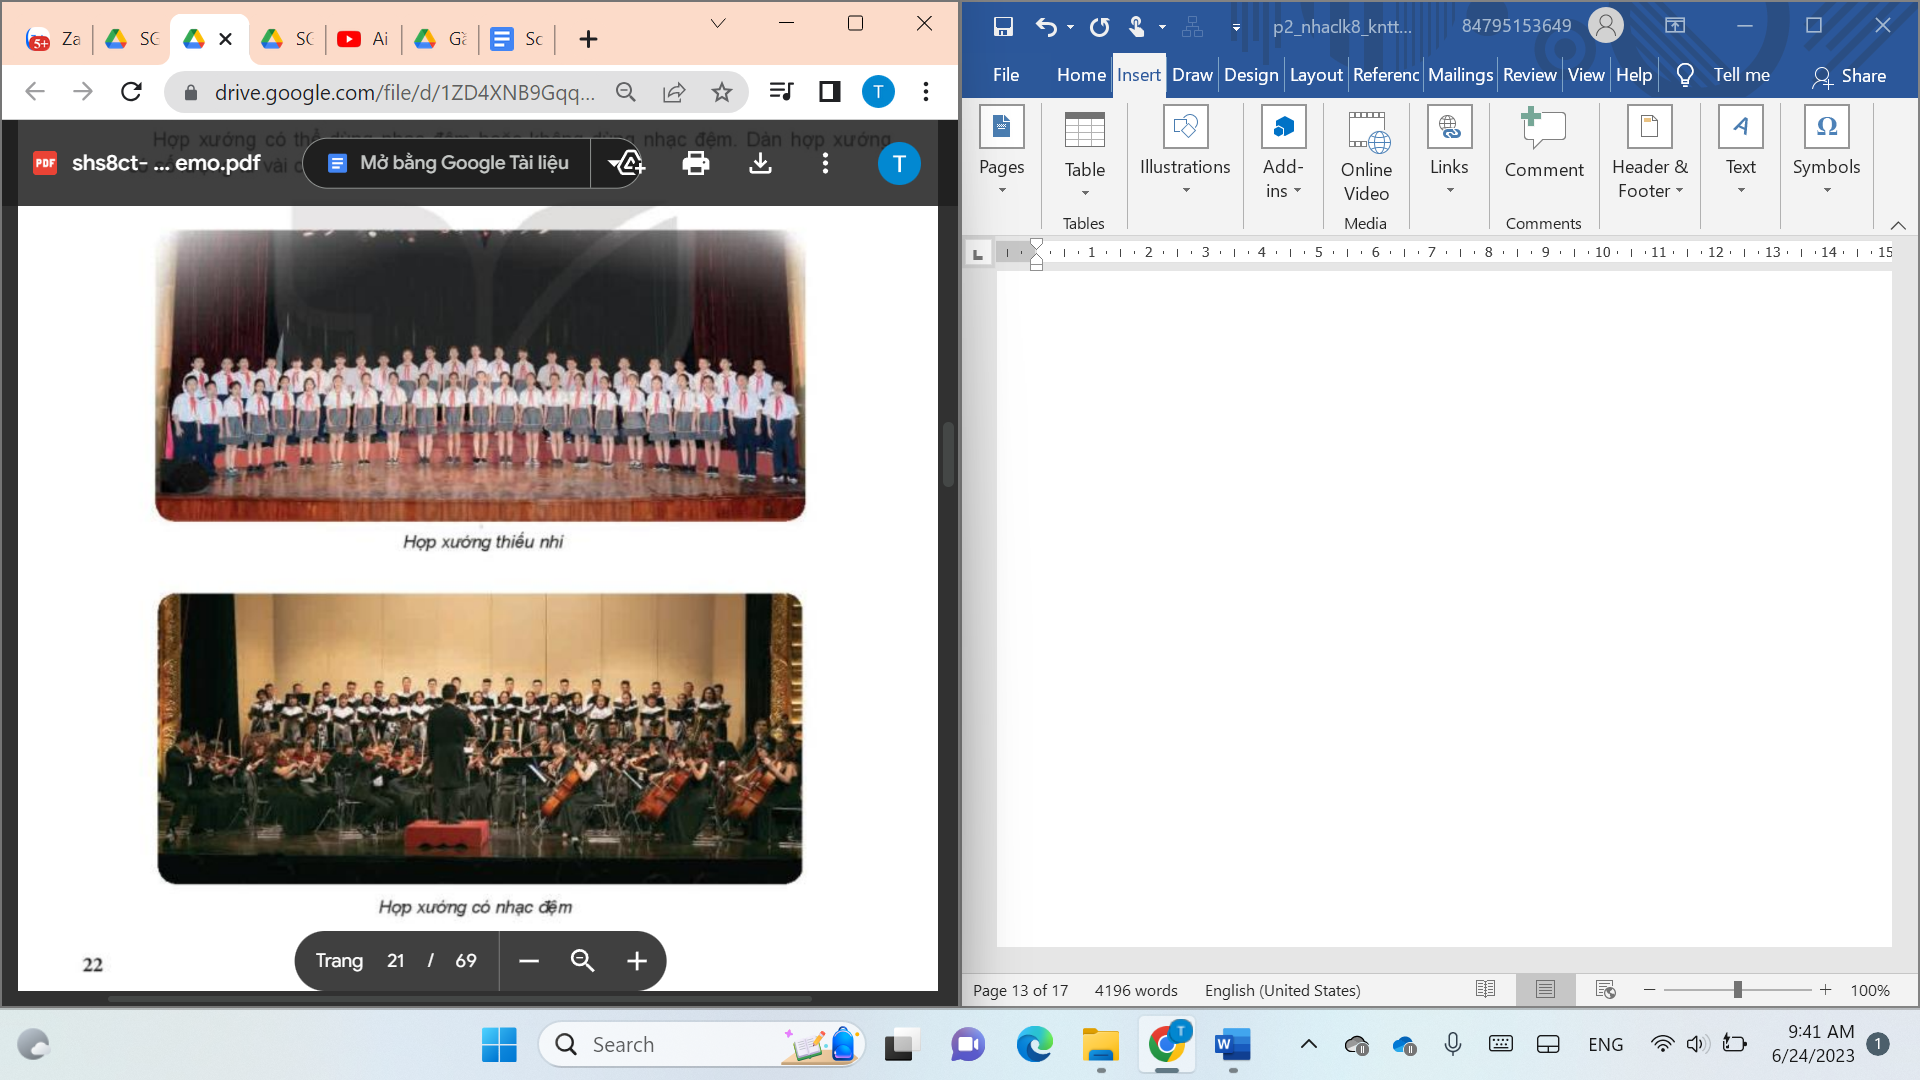
Task: Click English (United States) language indicator
Action: [x=1282, y=990]
